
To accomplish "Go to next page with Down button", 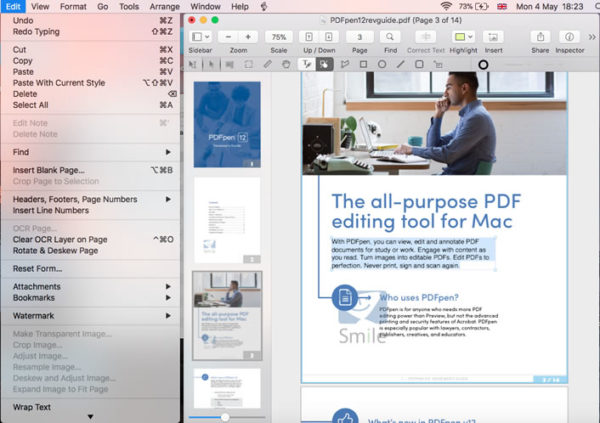I will (x=328, y=37).
